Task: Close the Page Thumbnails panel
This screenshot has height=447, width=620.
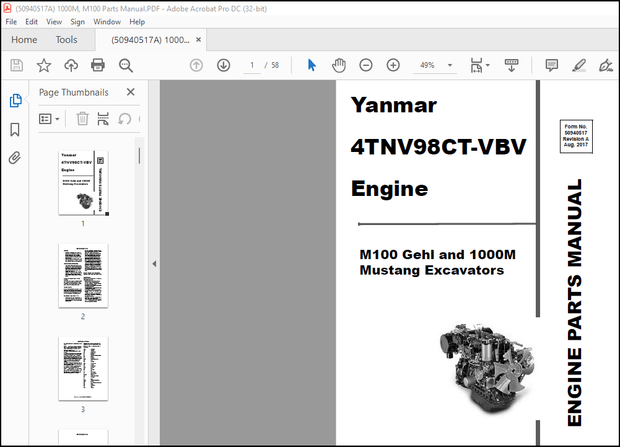Action: (130, 92)
